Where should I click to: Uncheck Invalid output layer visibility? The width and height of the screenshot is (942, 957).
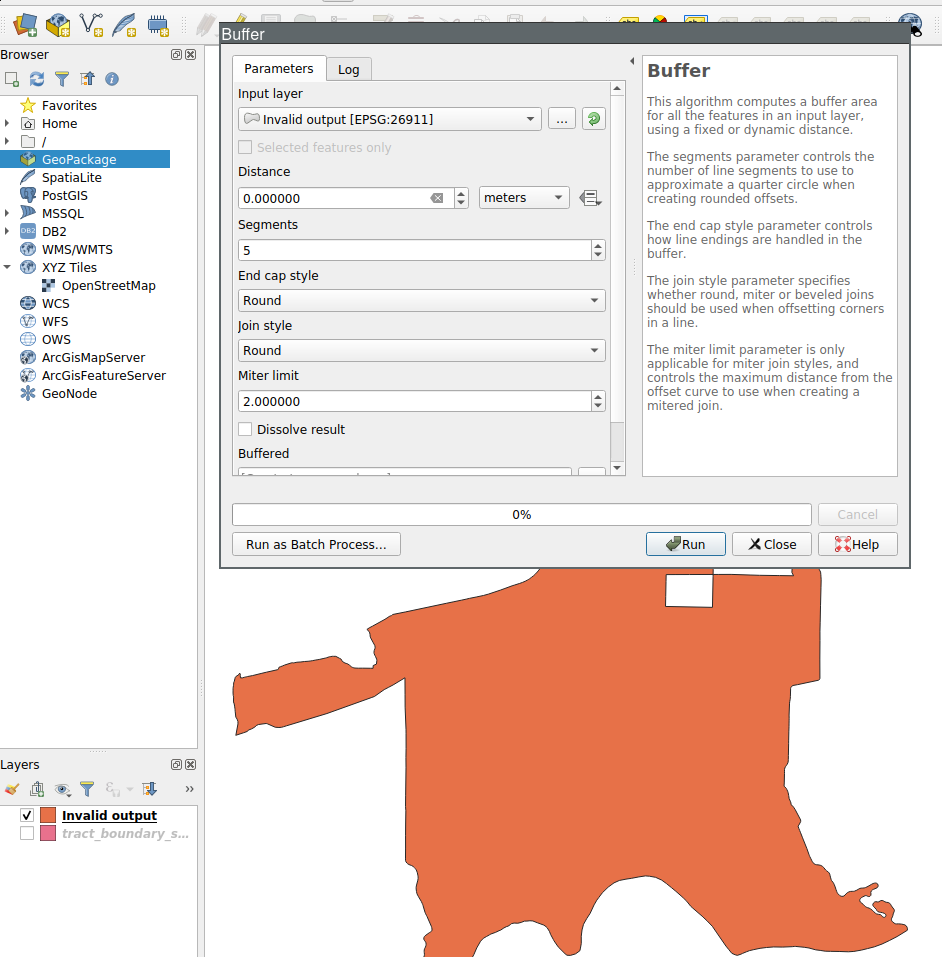click(x=27, y=816)
